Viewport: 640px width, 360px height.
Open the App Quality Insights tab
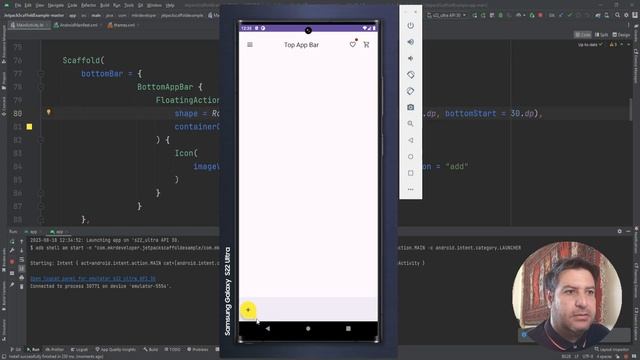pos(116,349)
